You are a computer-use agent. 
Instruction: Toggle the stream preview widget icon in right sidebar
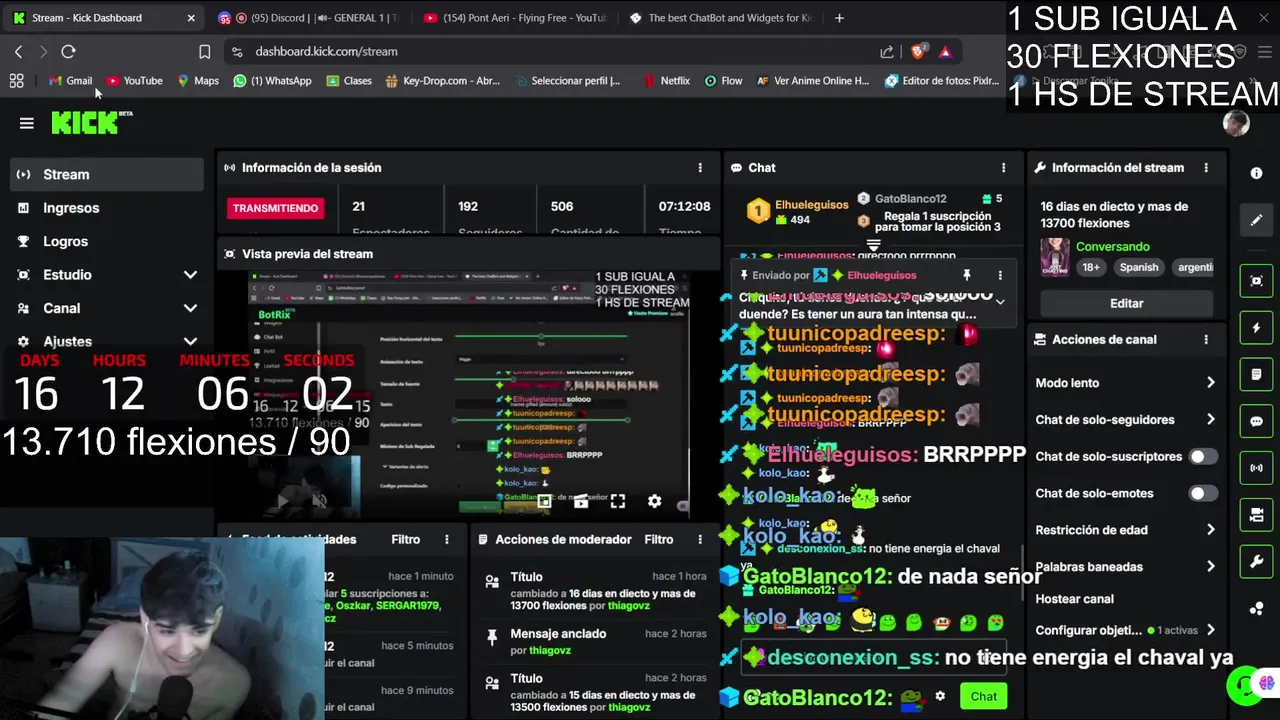coord(1257,281)
